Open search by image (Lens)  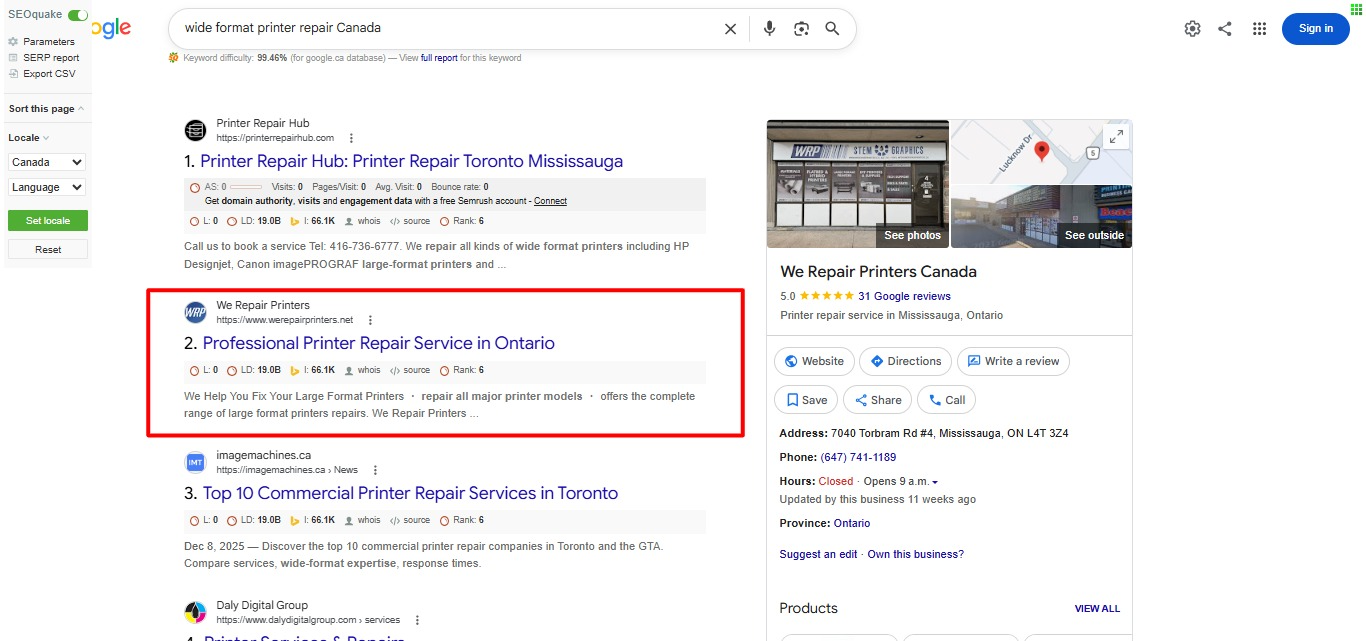tap(801, 29)
